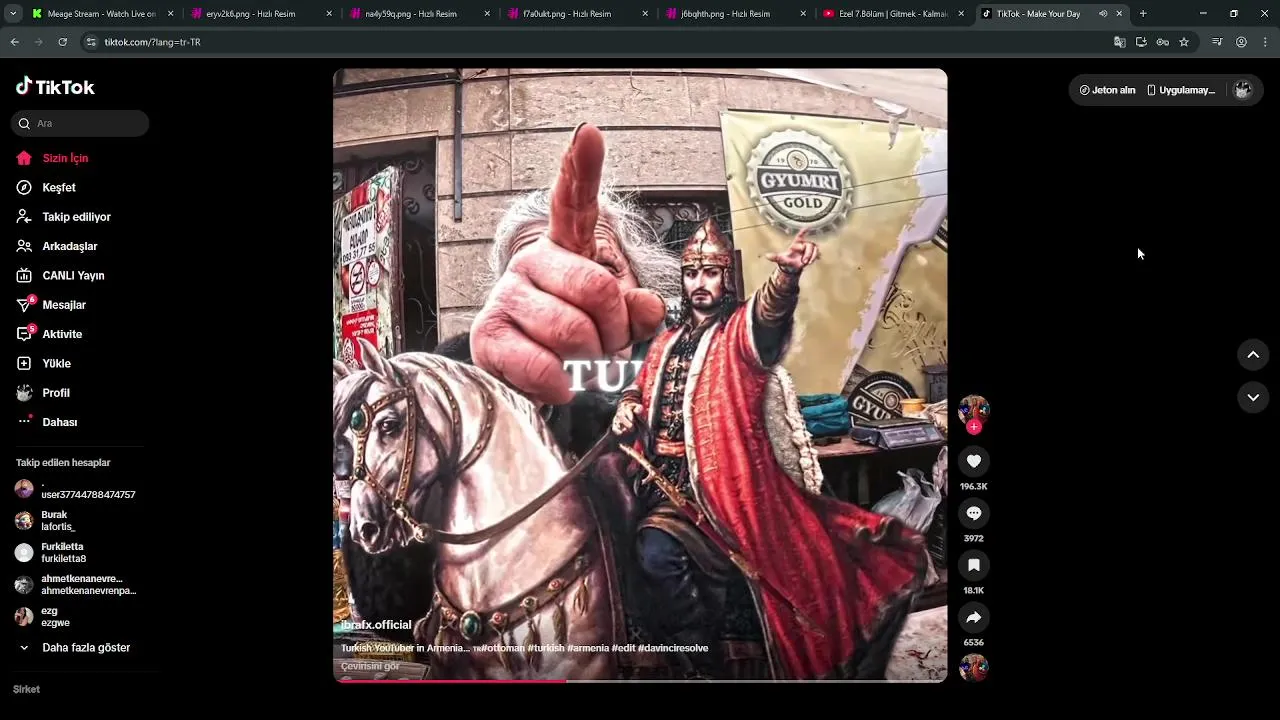1280x720 pixels.
Task: Bookmark this page with star
Action: [x=1184, y=42]
